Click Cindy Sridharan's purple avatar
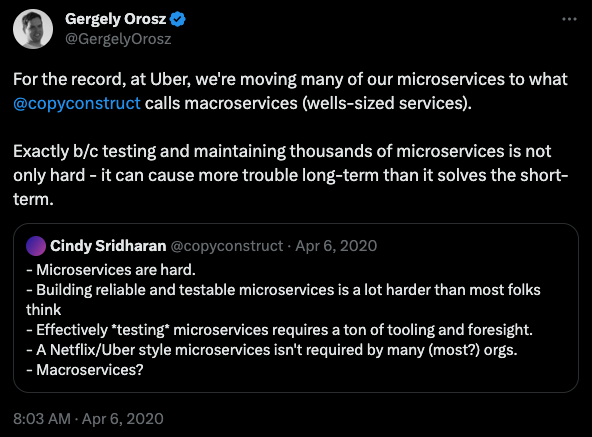Screen dimensions: 592x437 (x=36, y=246)
